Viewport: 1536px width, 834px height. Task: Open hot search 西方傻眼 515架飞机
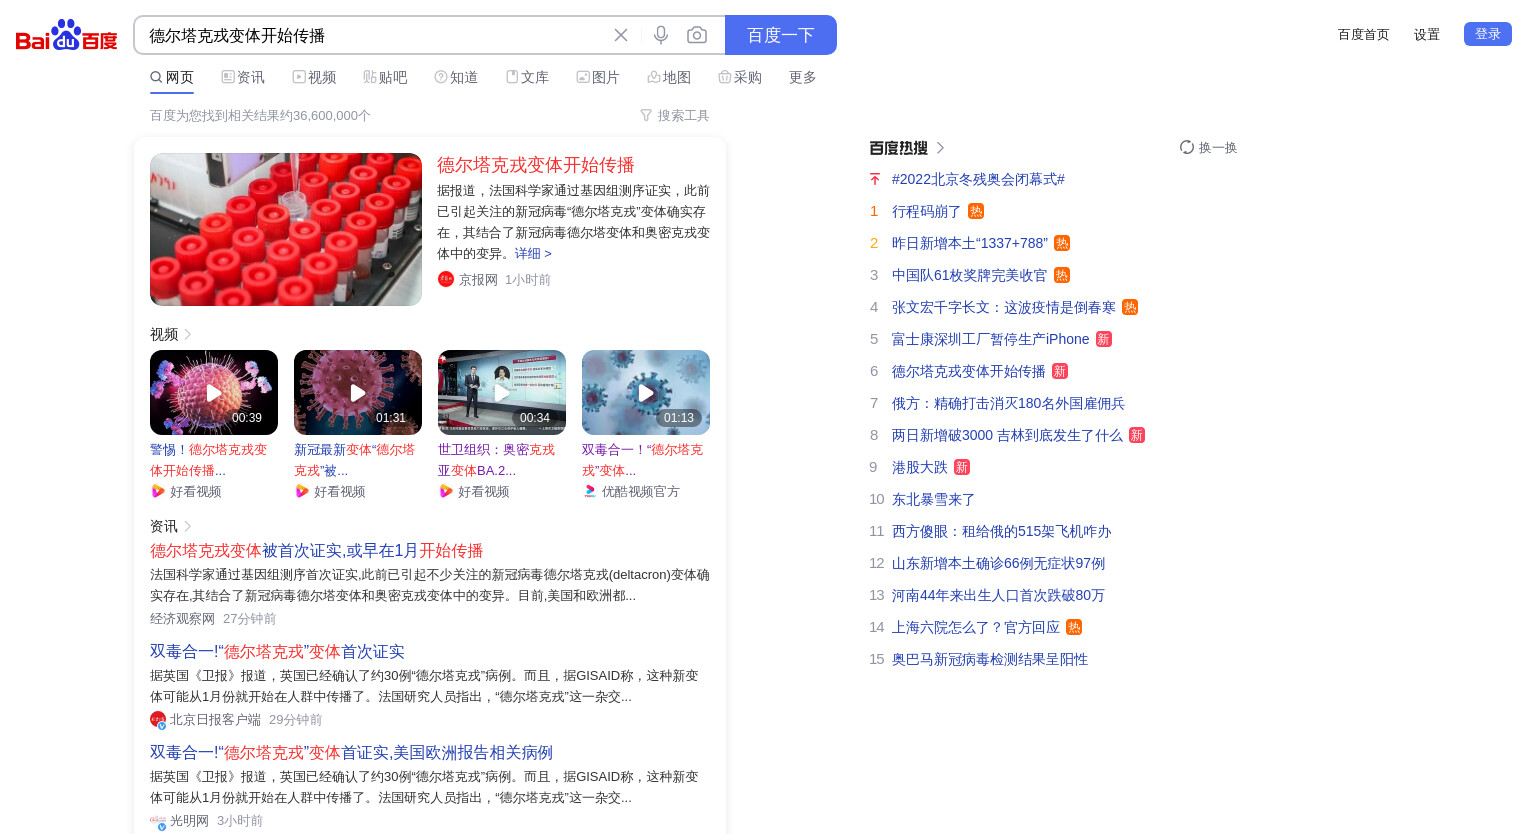point(1001,531)
